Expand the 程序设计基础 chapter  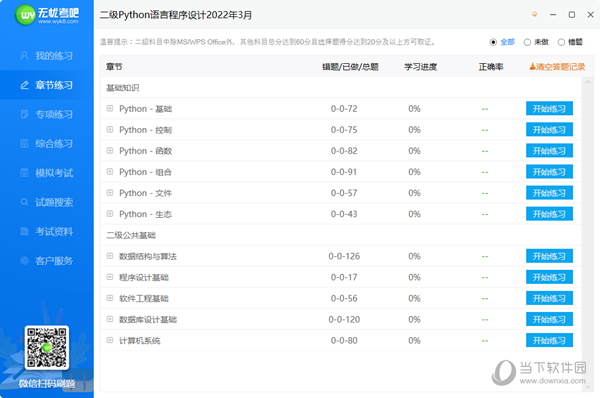110,277
